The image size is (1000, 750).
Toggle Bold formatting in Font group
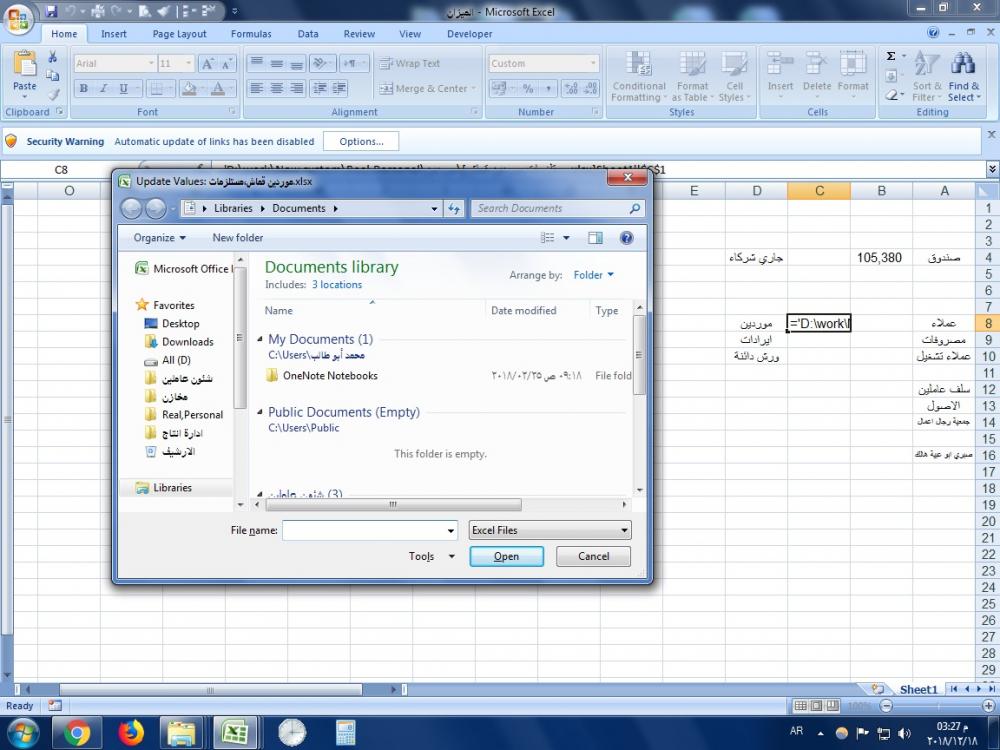(x=84, y=89)
